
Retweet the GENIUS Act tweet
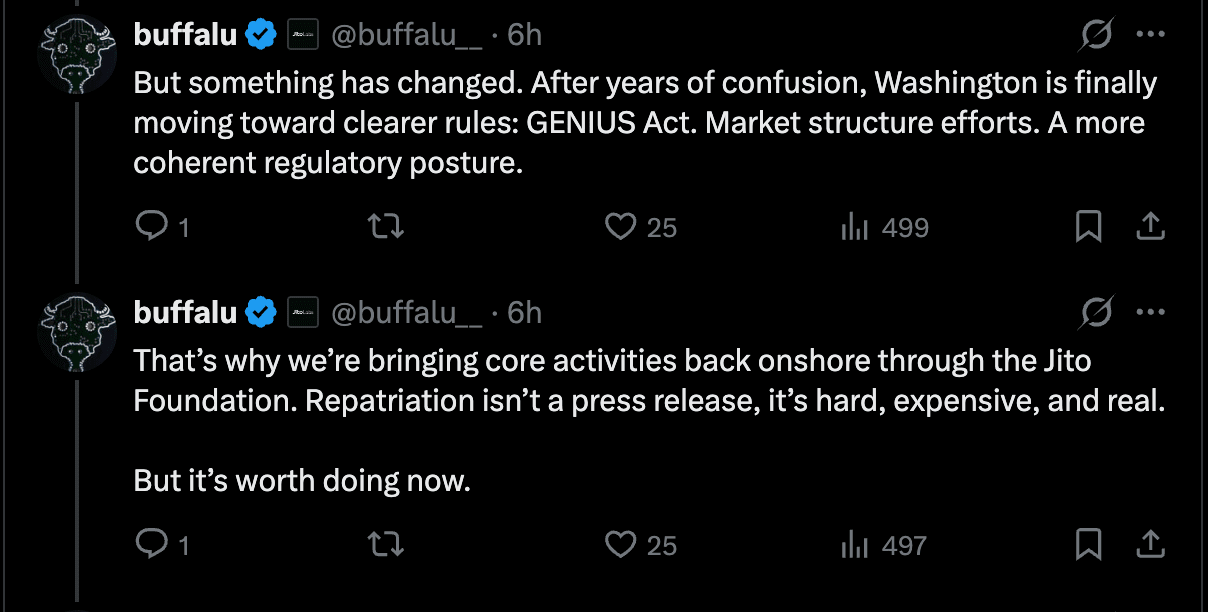pos(387,228)
